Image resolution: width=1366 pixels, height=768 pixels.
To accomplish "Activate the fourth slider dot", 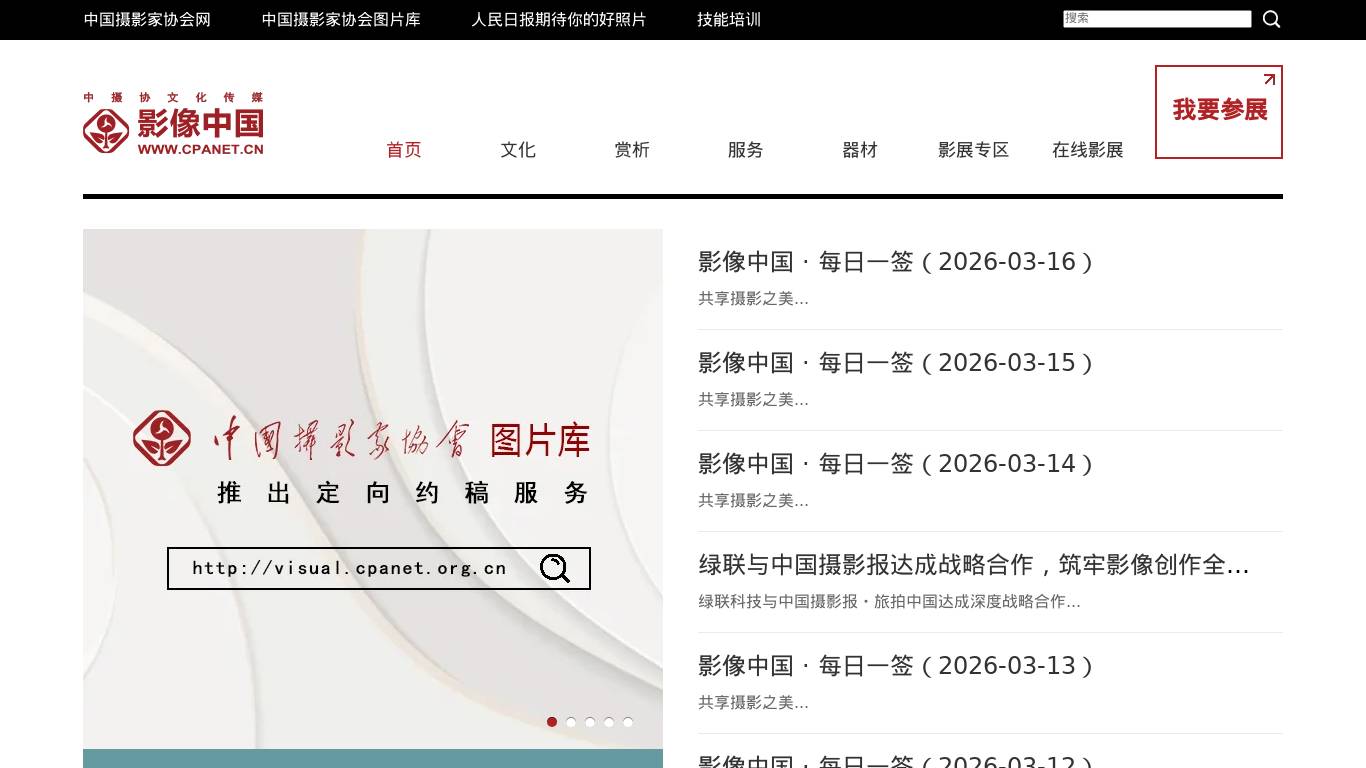I will [x=609, y=721].
